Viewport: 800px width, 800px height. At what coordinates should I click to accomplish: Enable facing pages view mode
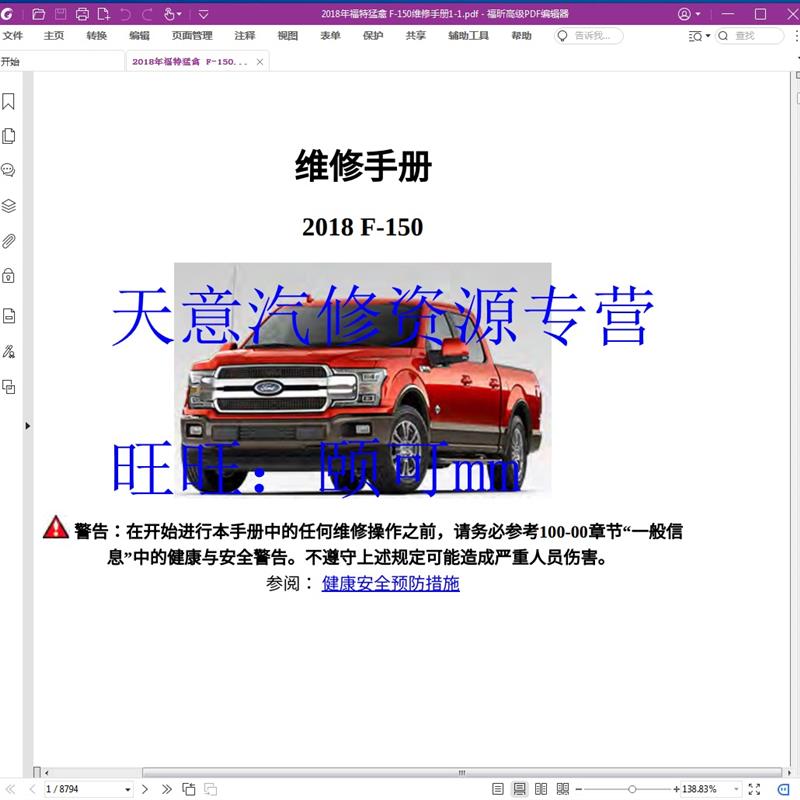(541, 789)
